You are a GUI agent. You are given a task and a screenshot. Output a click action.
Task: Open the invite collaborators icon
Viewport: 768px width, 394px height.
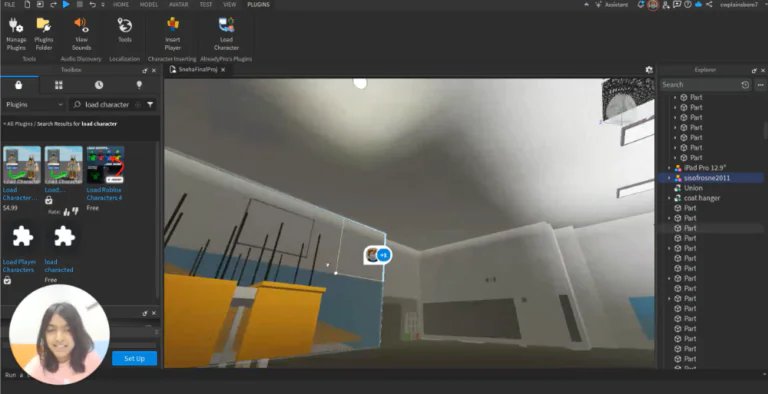pos(666,4)
